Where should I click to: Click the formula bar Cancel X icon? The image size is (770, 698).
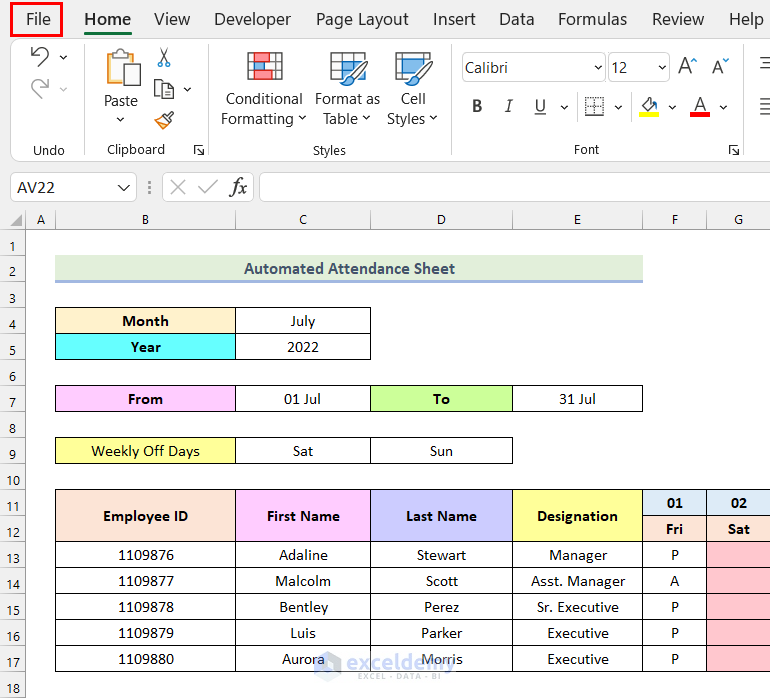pyautogui.click(x=178, y=187)
